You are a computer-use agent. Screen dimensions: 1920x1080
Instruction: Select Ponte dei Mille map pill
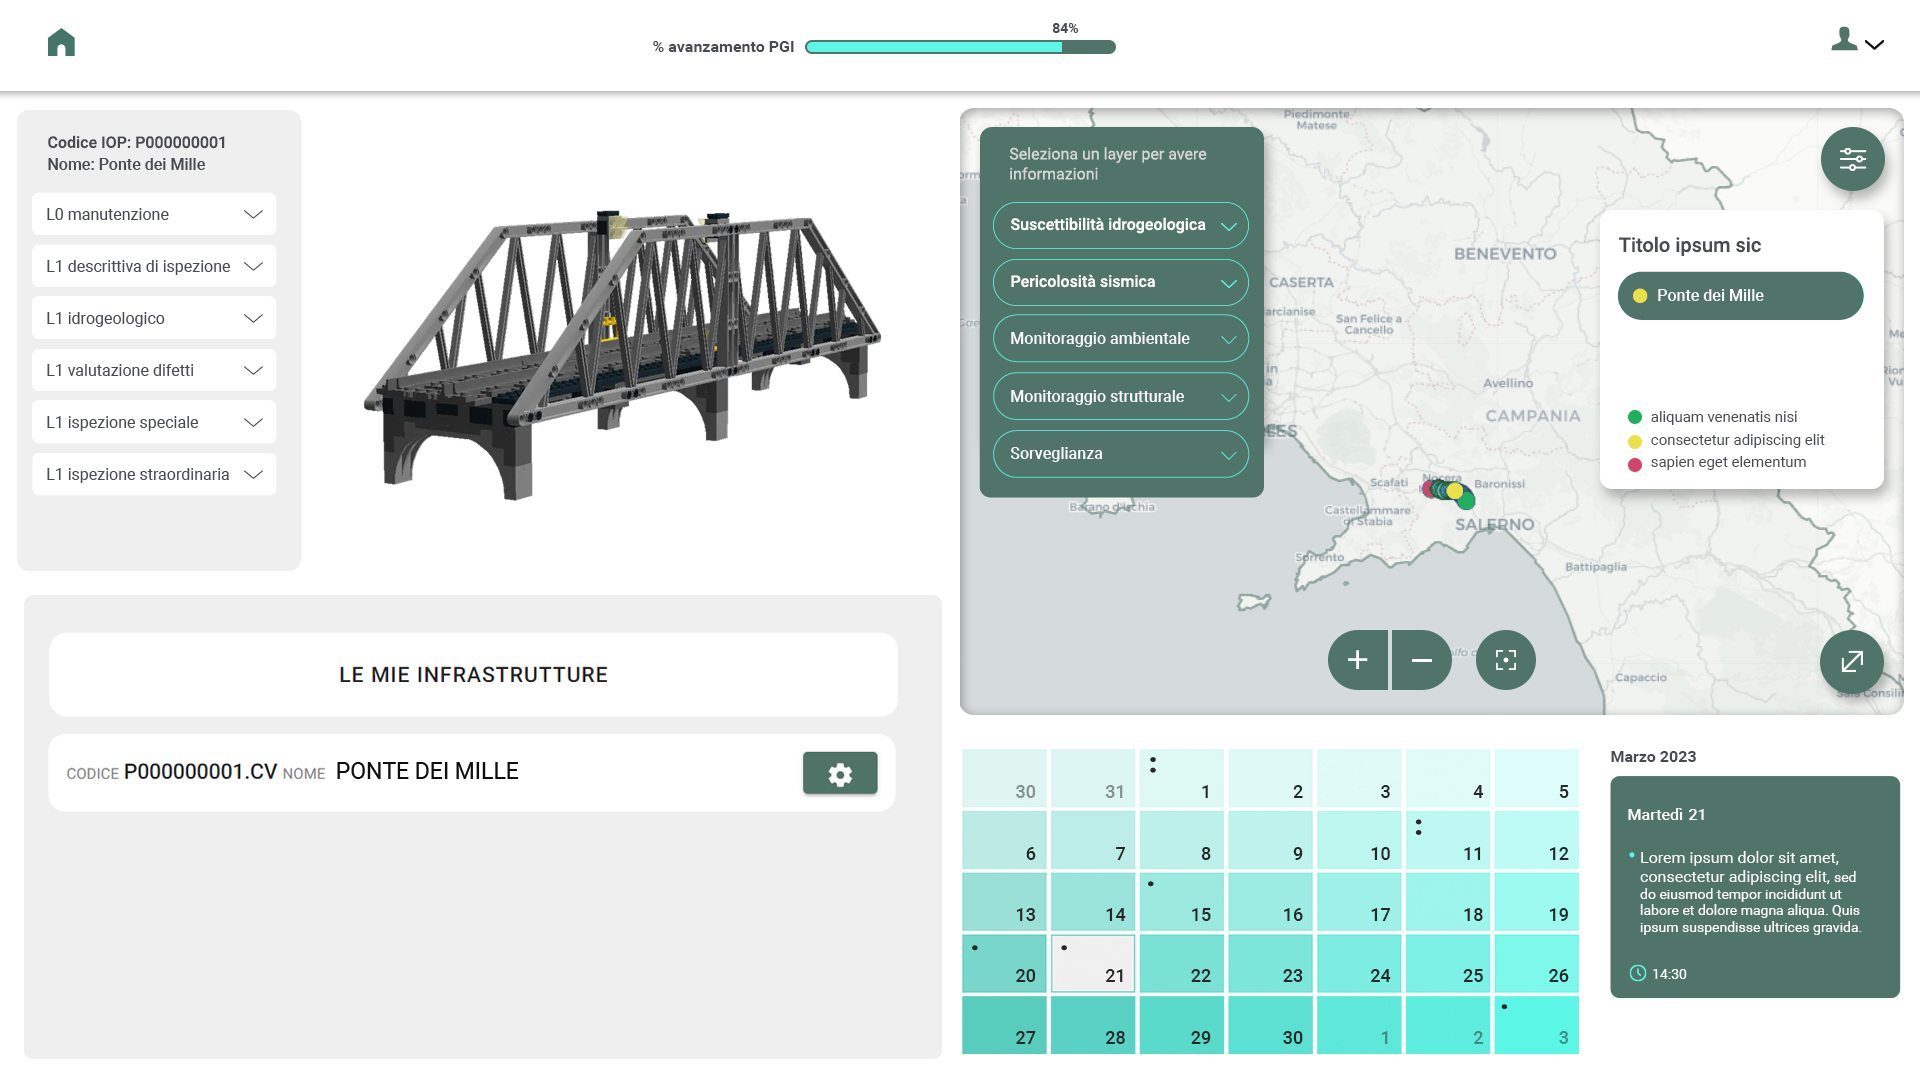[1740, 296]
